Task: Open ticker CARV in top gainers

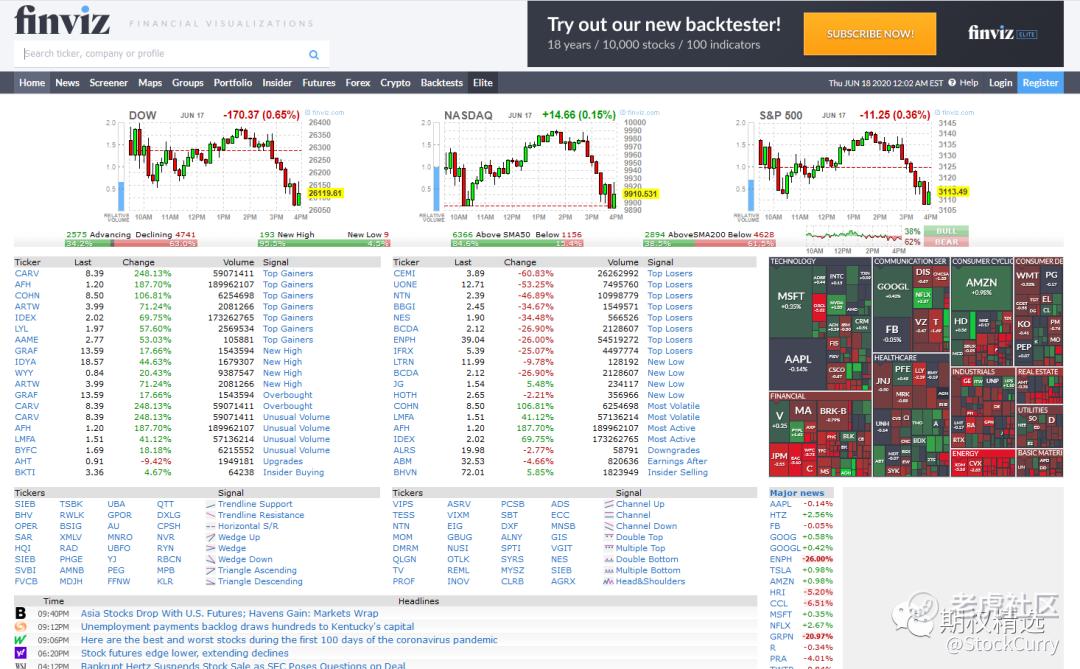Action: tap(27, 274)
